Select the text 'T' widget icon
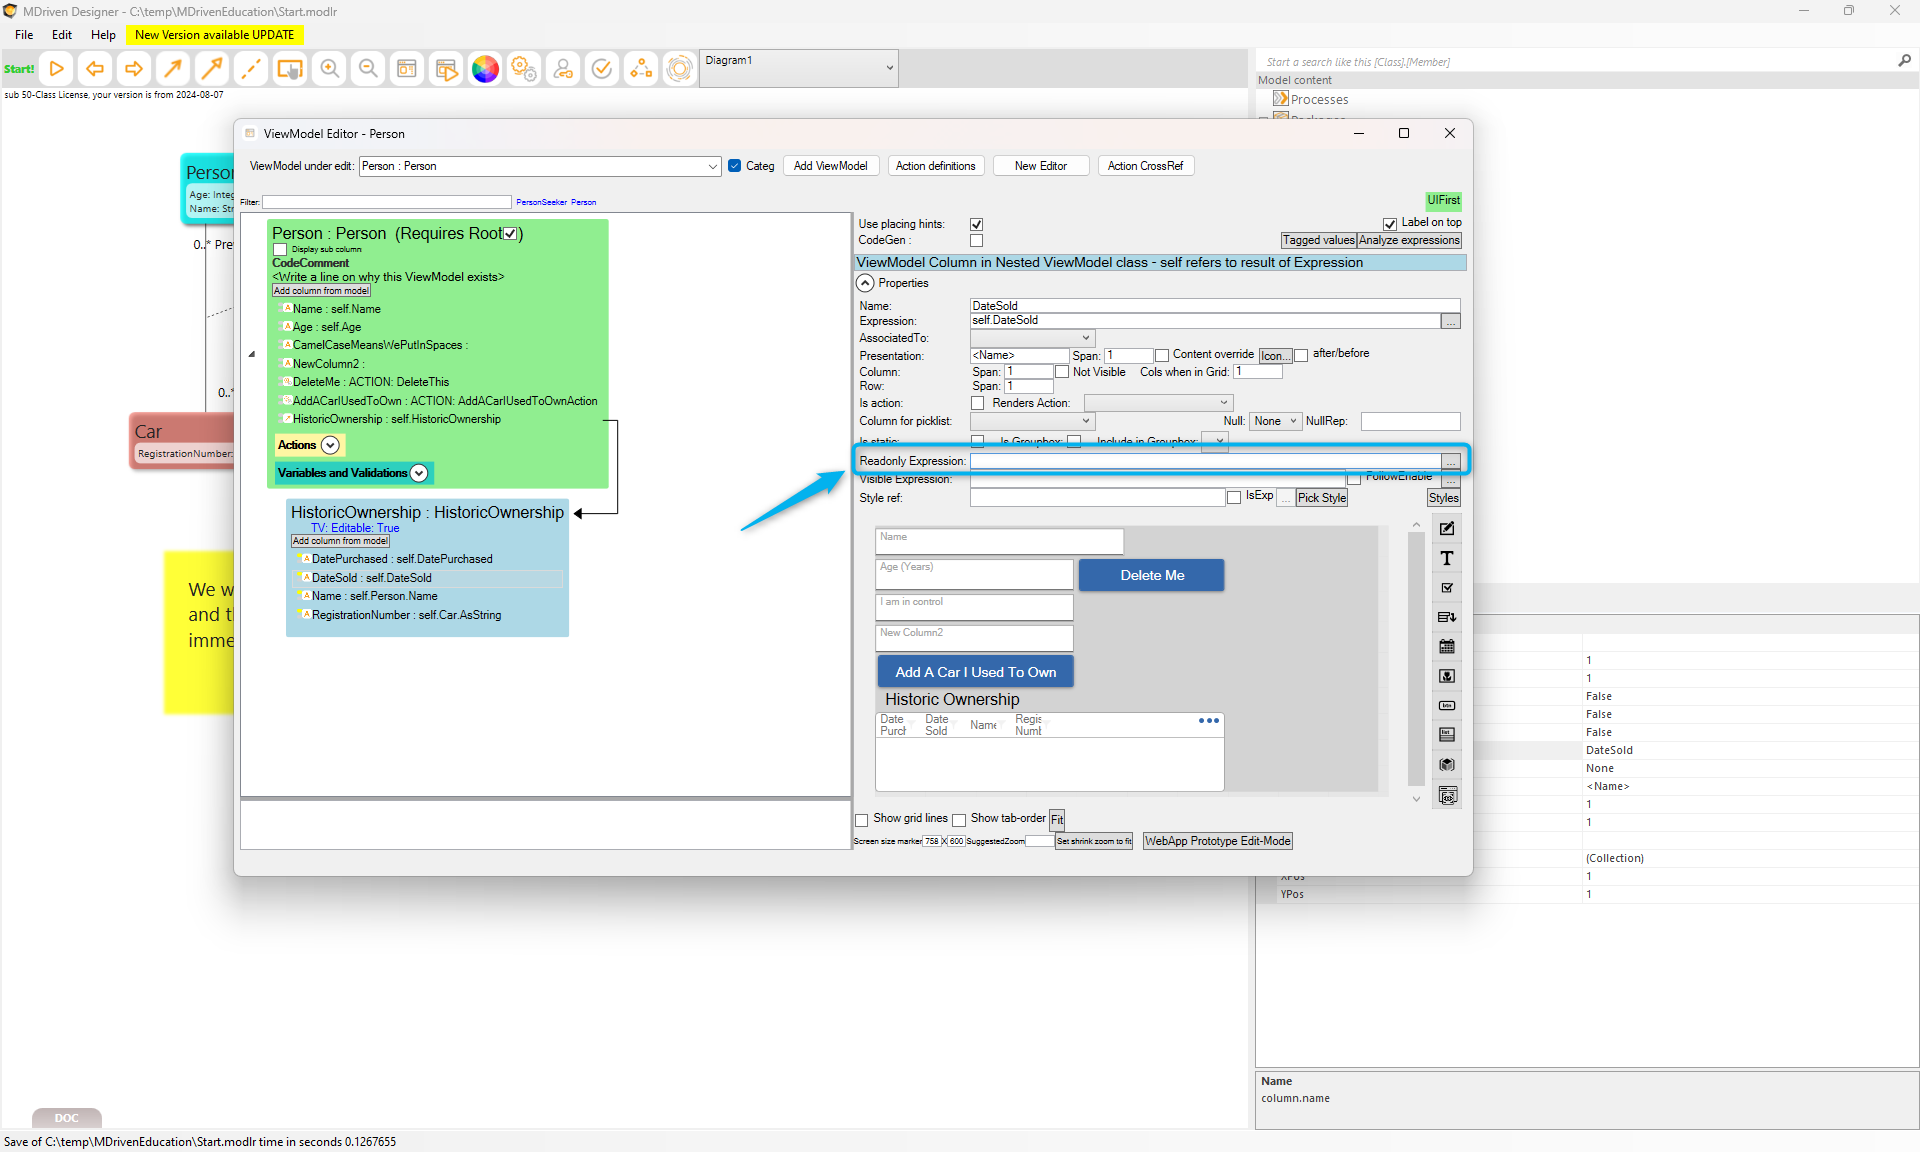 1446,558
